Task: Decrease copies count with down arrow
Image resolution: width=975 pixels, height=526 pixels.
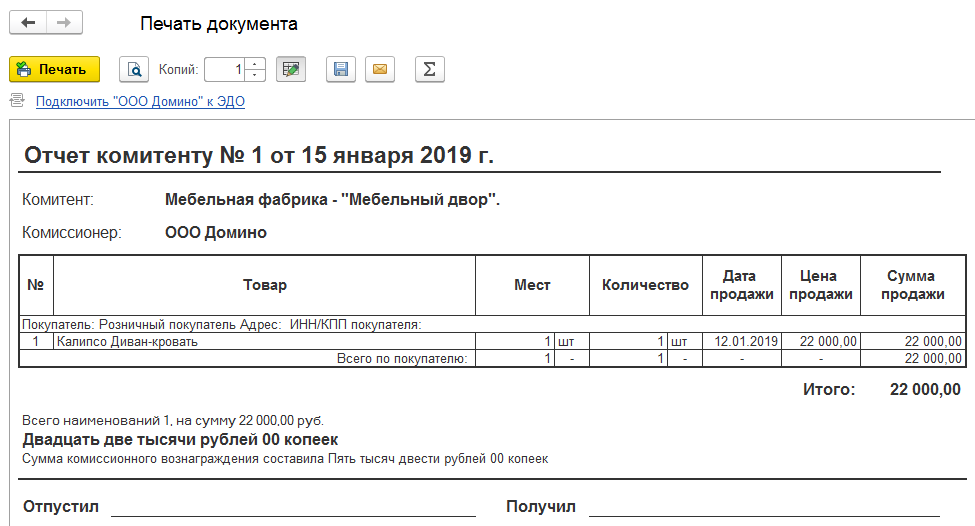Action: click(255, 75)
